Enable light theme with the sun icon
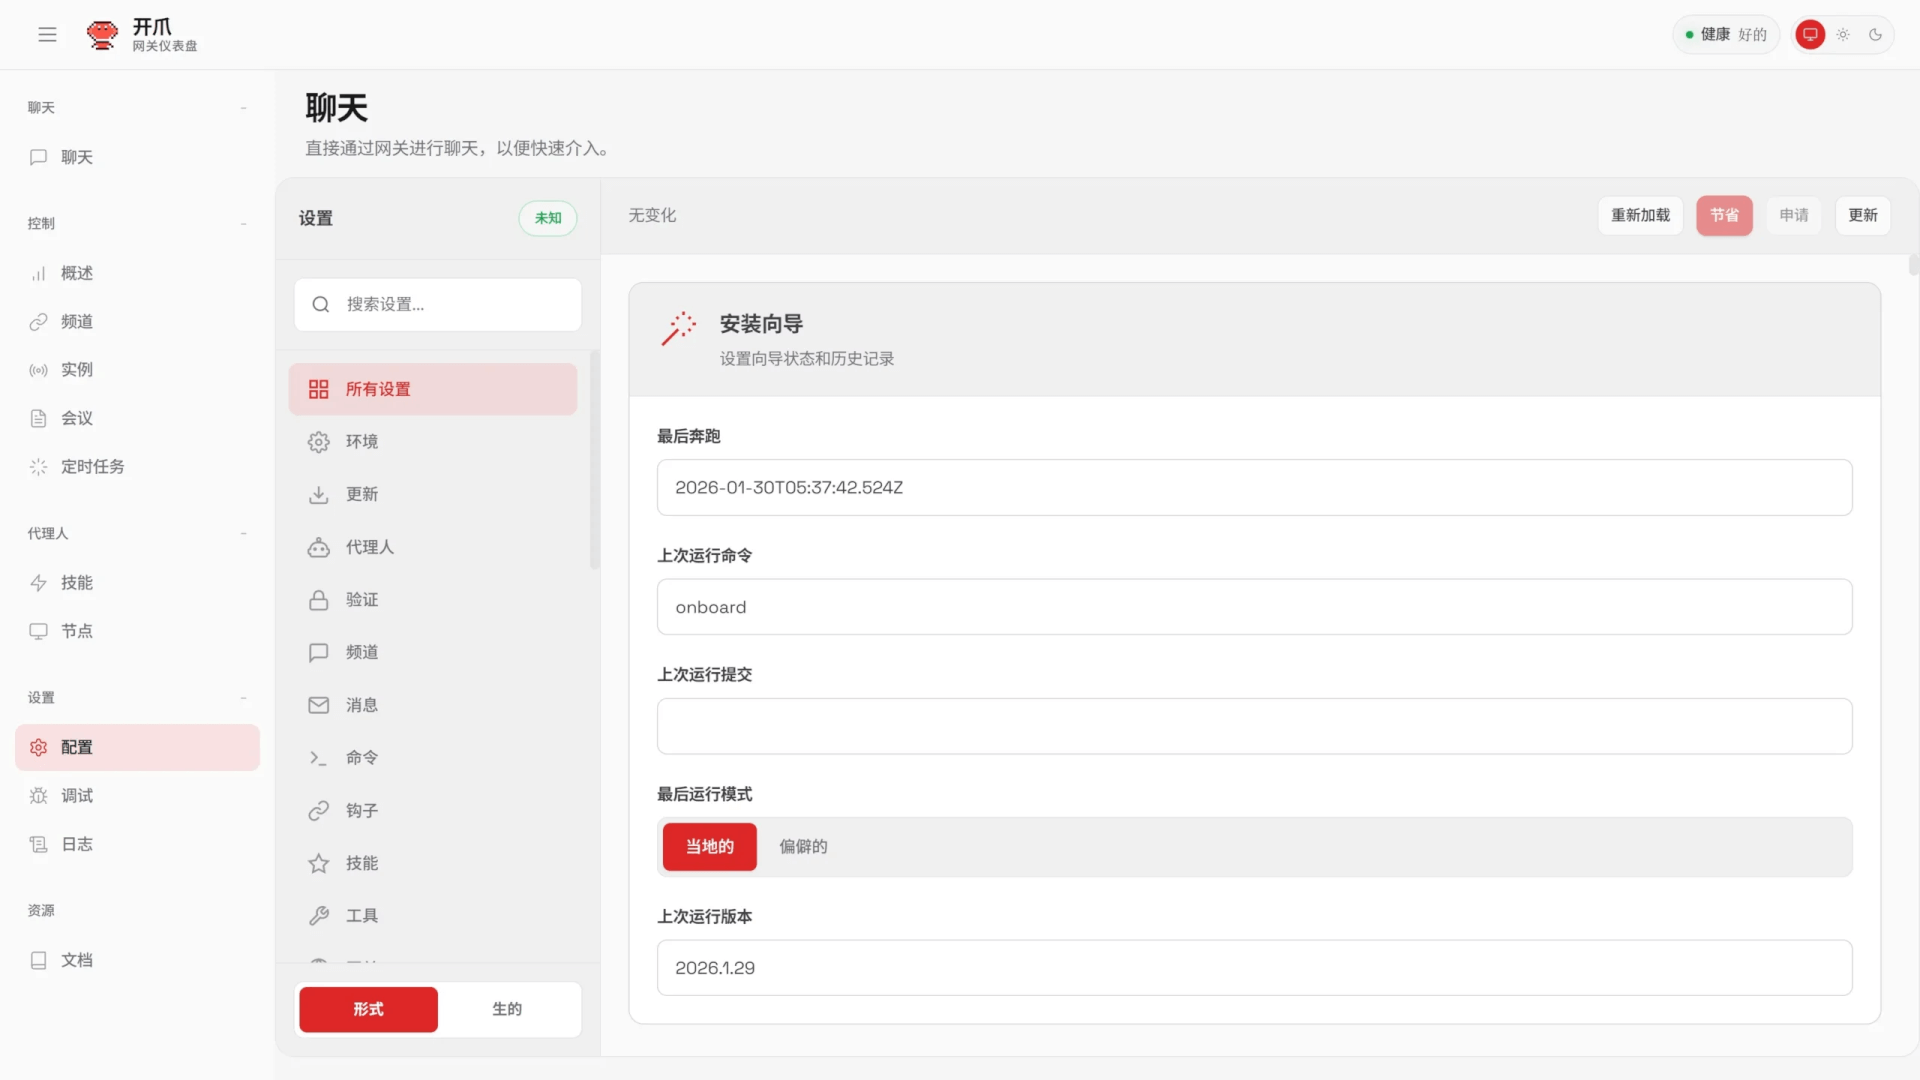 [1844, 34]
